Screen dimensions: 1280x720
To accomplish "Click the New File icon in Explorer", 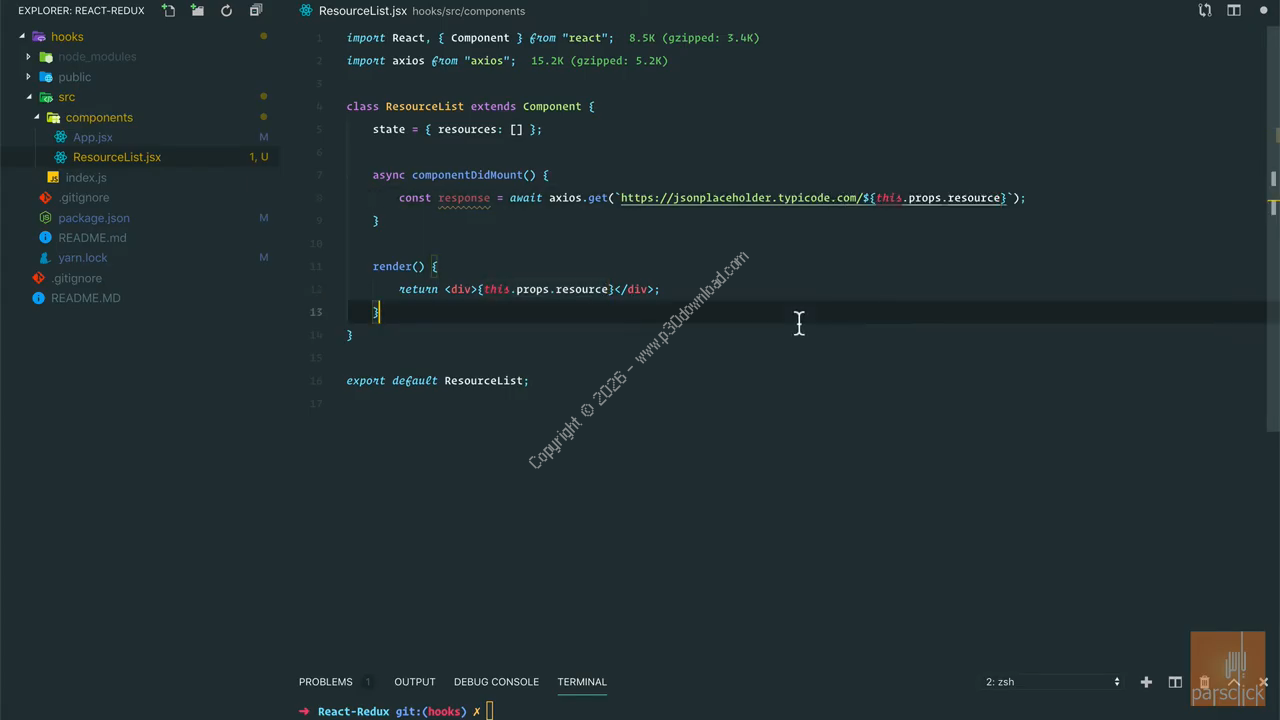I will [169, 11].
